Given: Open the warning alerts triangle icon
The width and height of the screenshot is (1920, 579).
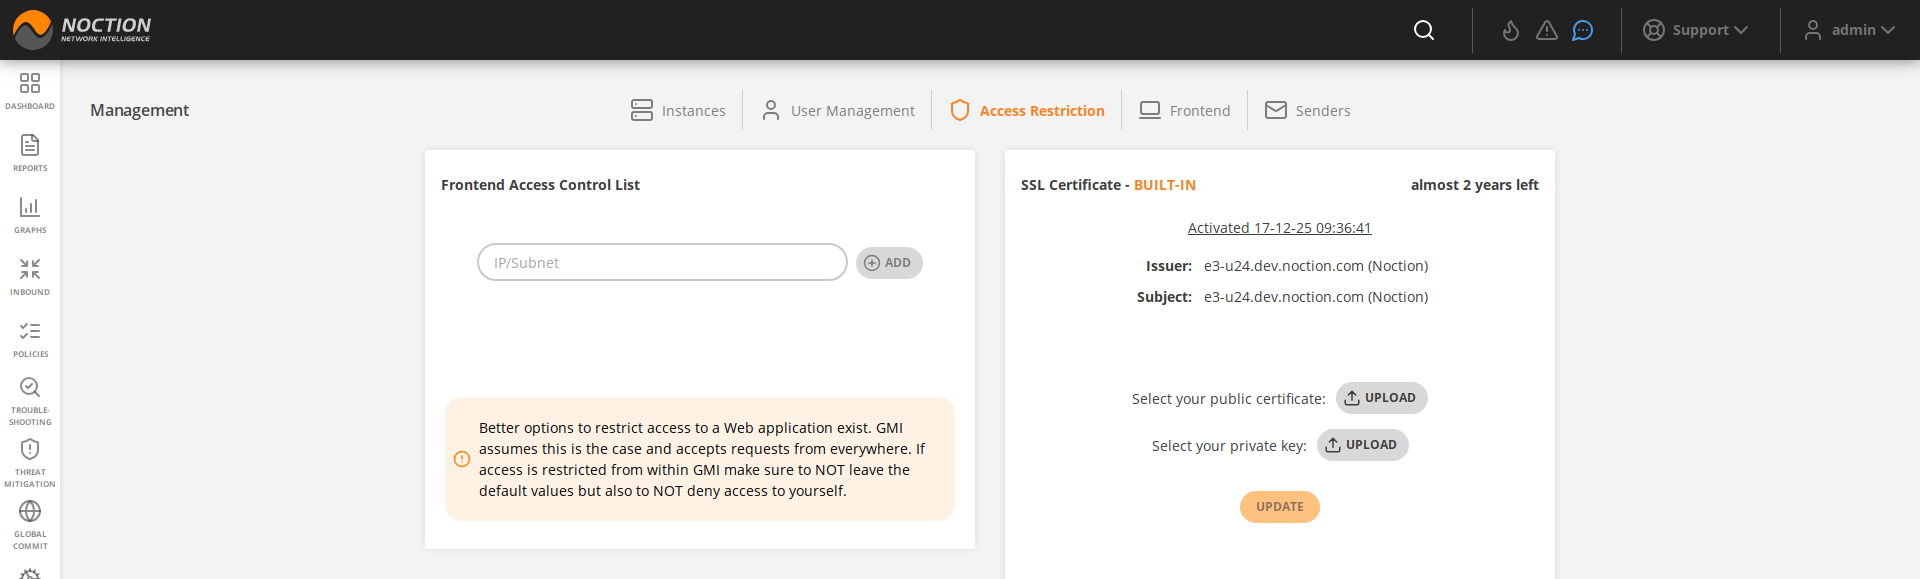Looking at the screenshot, I should tap(1547, 30).
